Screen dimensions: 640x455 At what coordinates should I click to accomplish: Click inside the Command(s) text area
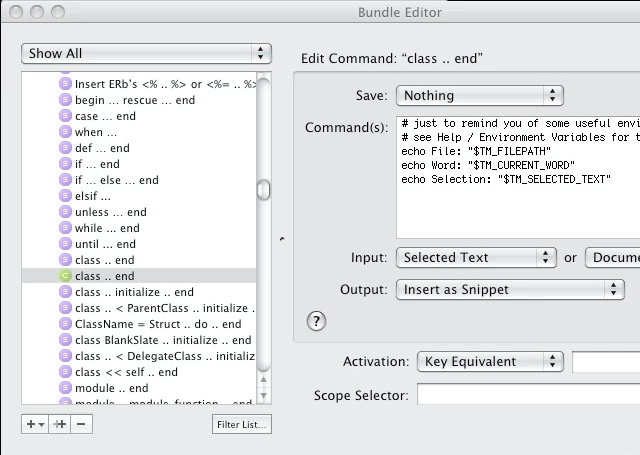point(518,177)
